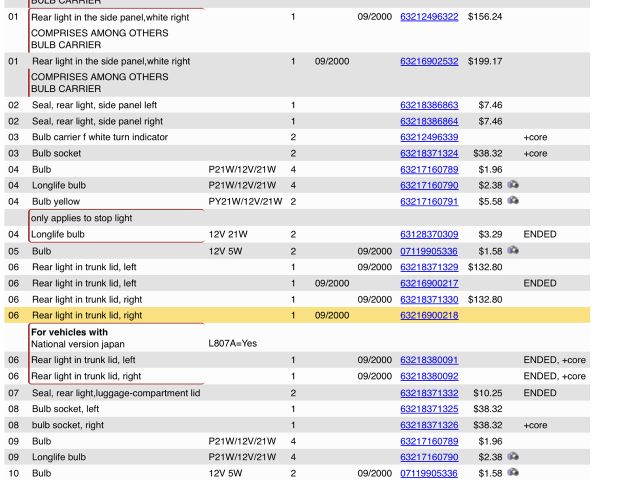The height and width of the screenshot is (480, 640).
Task: View photo icon for item 09 Longlife bulb
Action: coord(513,457)
